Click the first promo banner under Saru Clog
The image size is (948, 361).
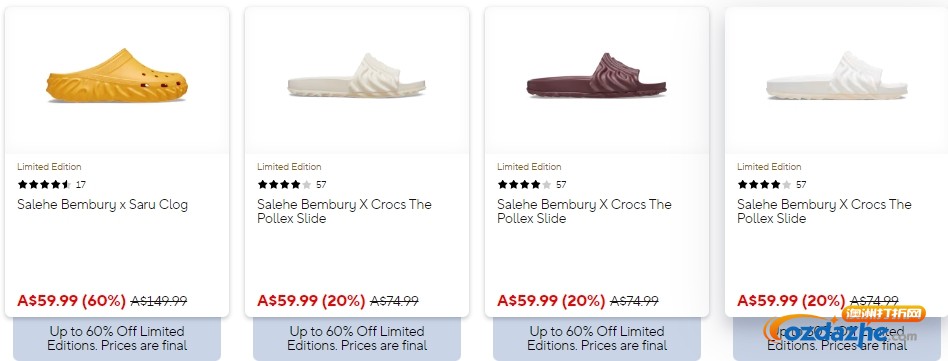117,339
